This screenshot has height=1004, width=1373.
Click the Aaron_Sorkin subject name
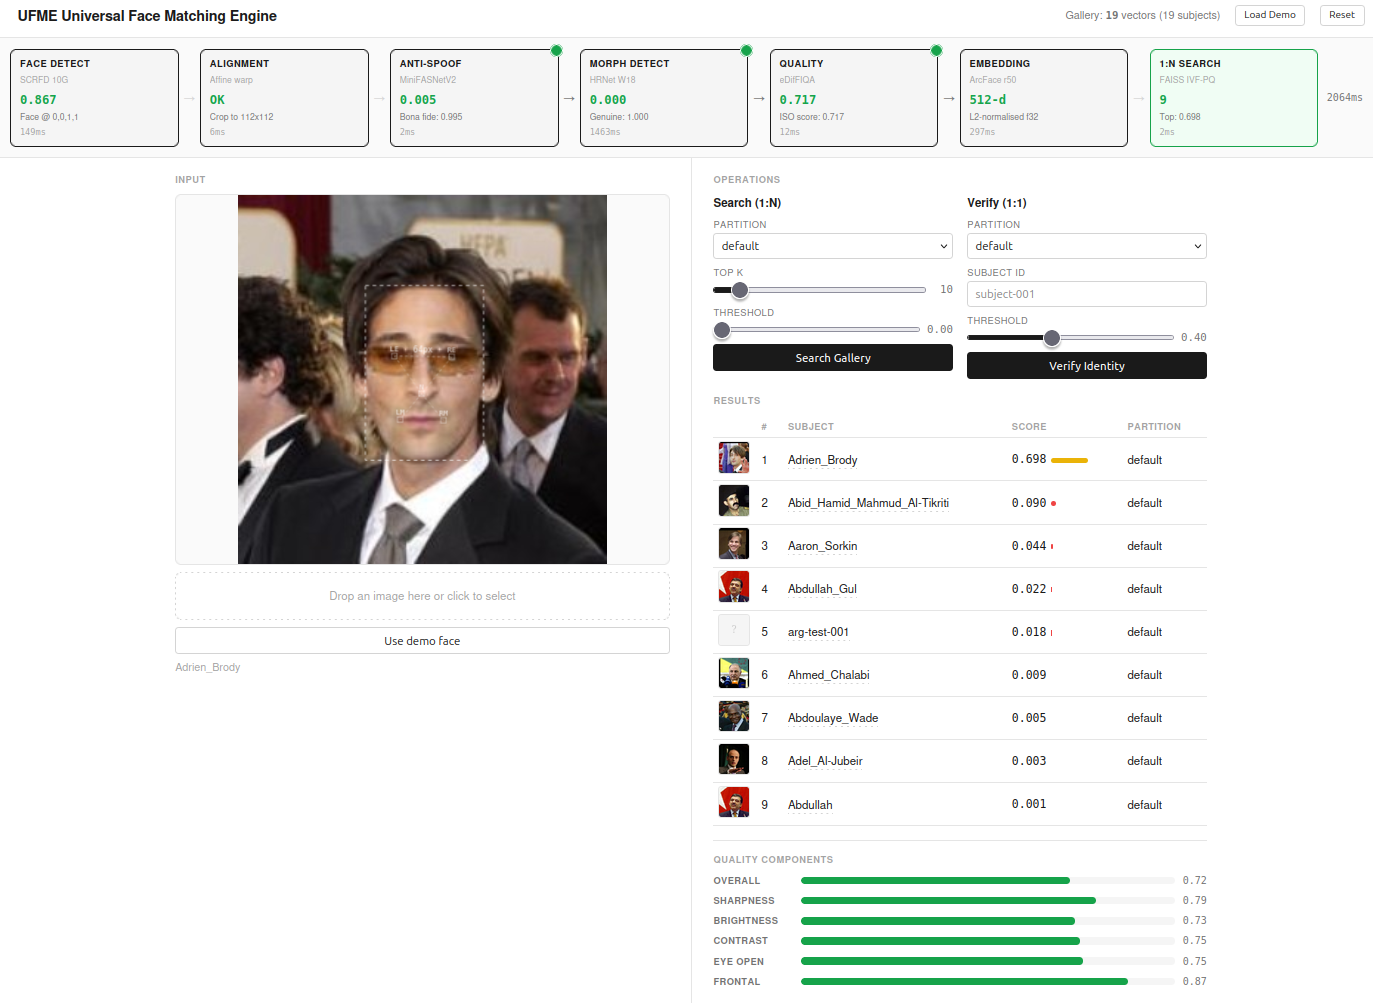pos(822,546)
